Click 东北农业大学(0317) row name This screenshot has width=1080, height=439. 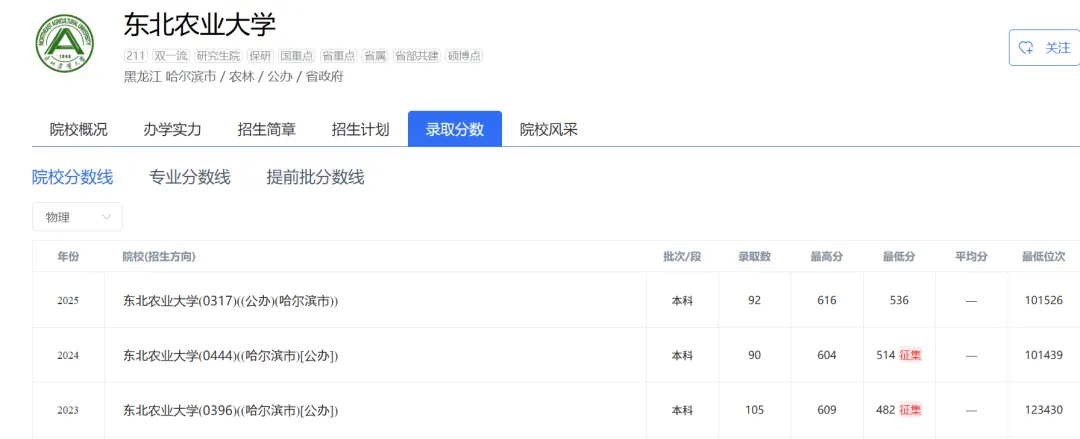point(231,300)
